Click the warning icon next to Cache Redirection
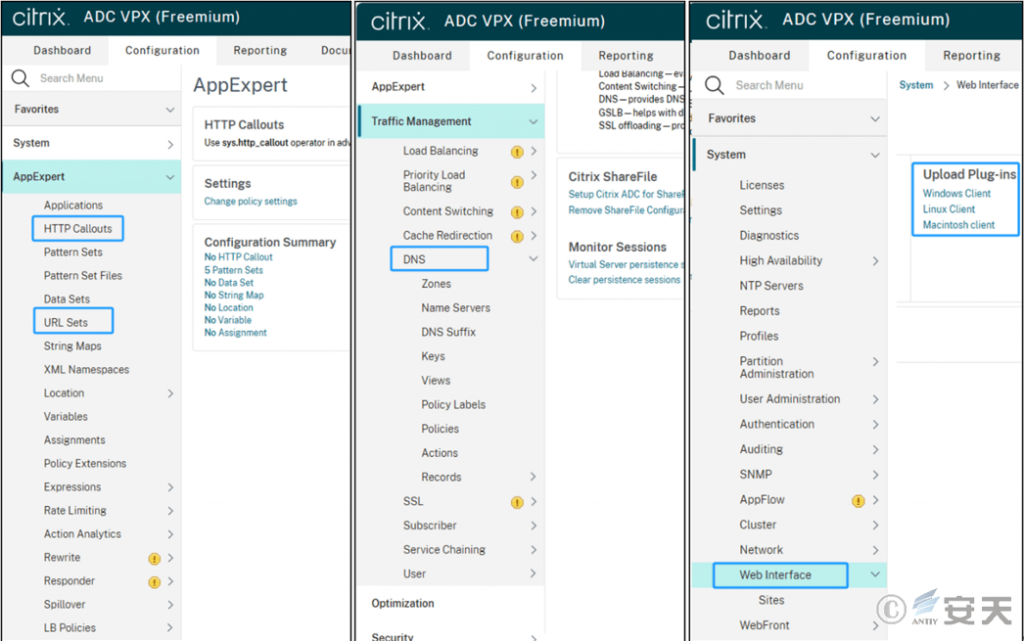The width and height of the screenshot is (1024, 641). [517, 236]
